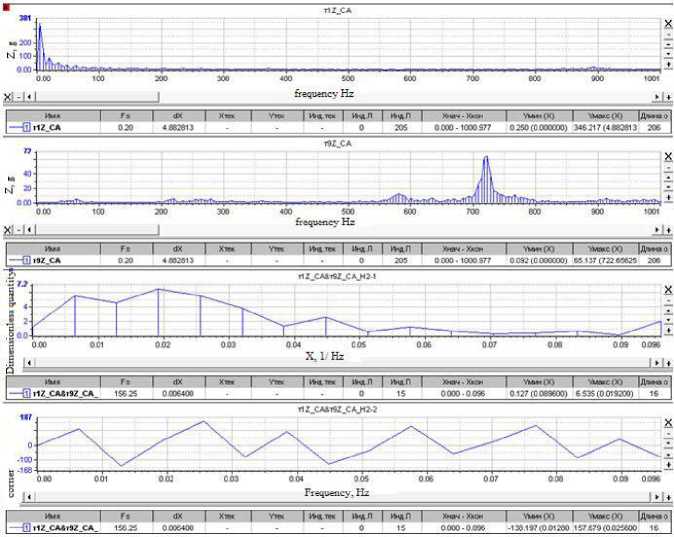Viewport: 674px width, 537px height.
Task: Click the 0.006400 dX value in the third table
Action: pyautogui.click(x=179, y=393)
